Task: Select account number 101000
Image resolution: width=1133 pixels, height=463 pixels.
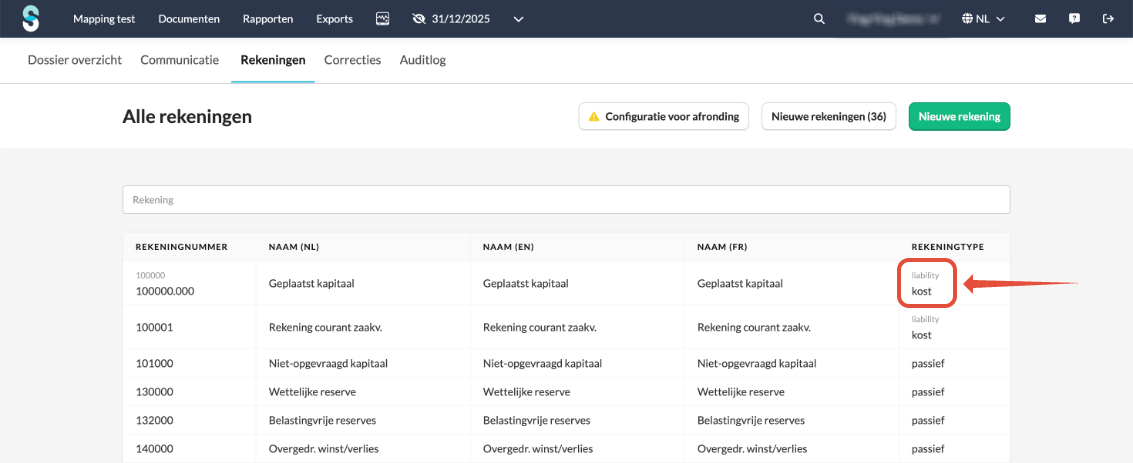Action: [154, 363]
